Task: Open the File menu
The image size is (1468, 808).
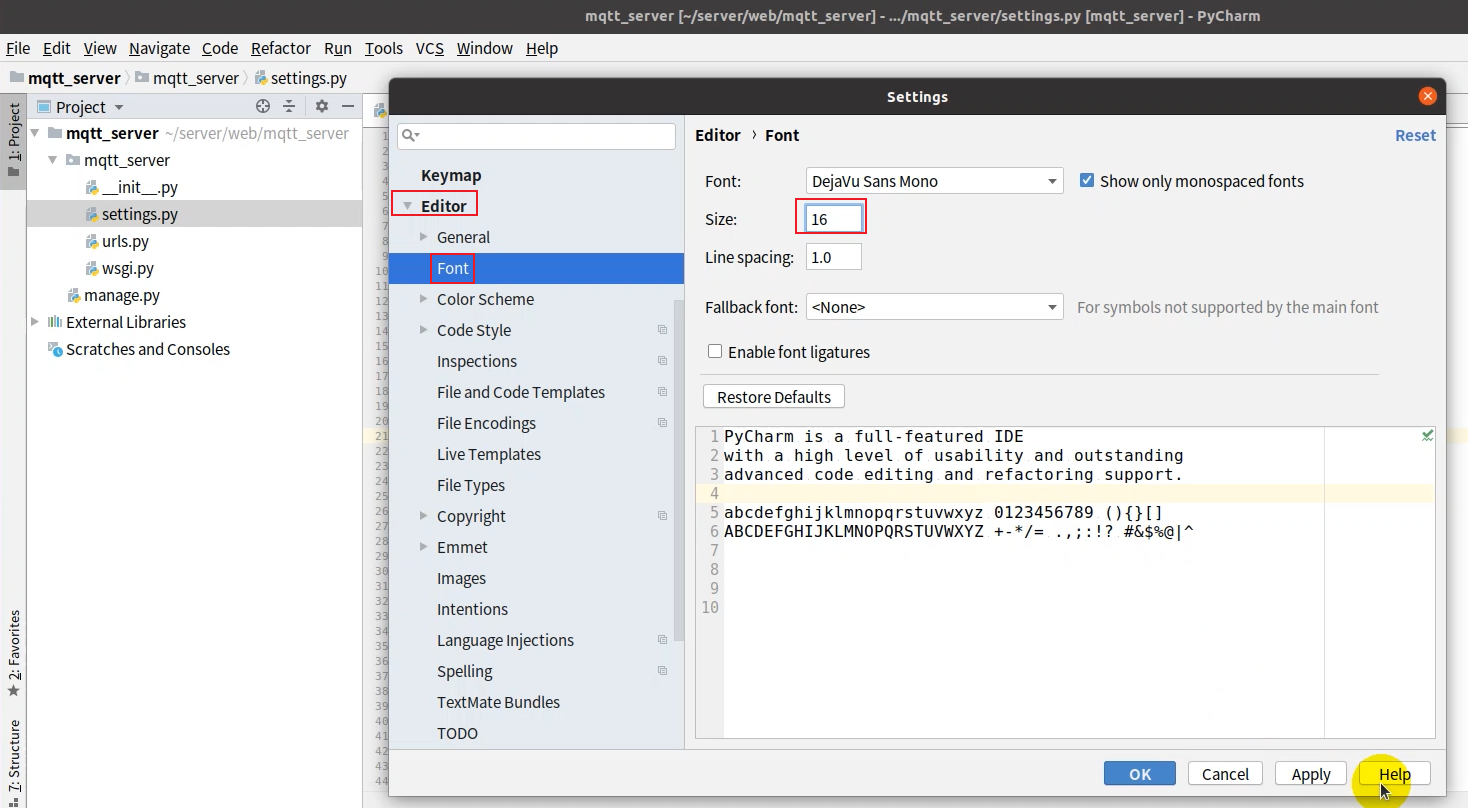Action: tap(18, 48)
